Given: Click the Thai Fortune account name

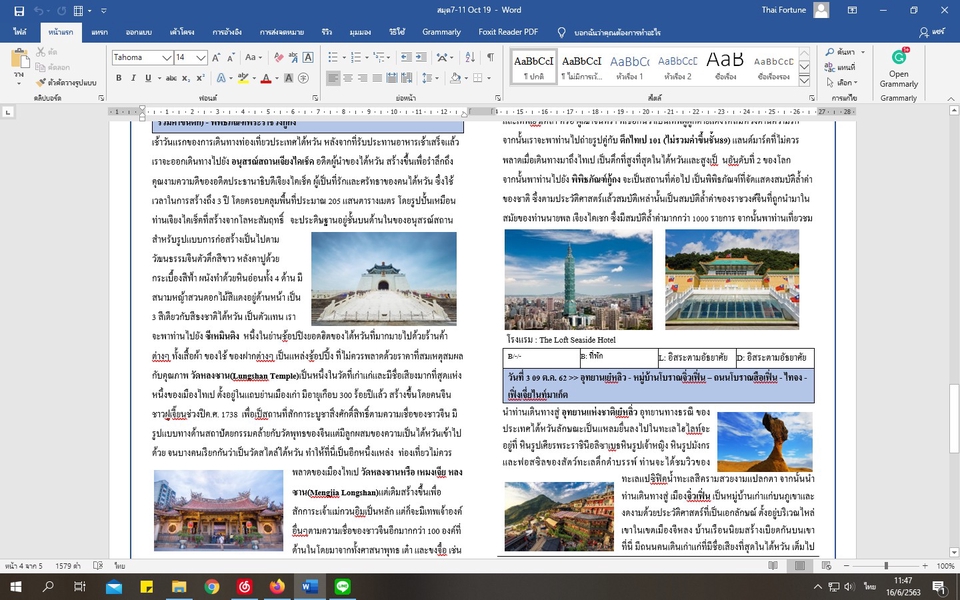Looking at the screenshot, I should pos(784,10).
